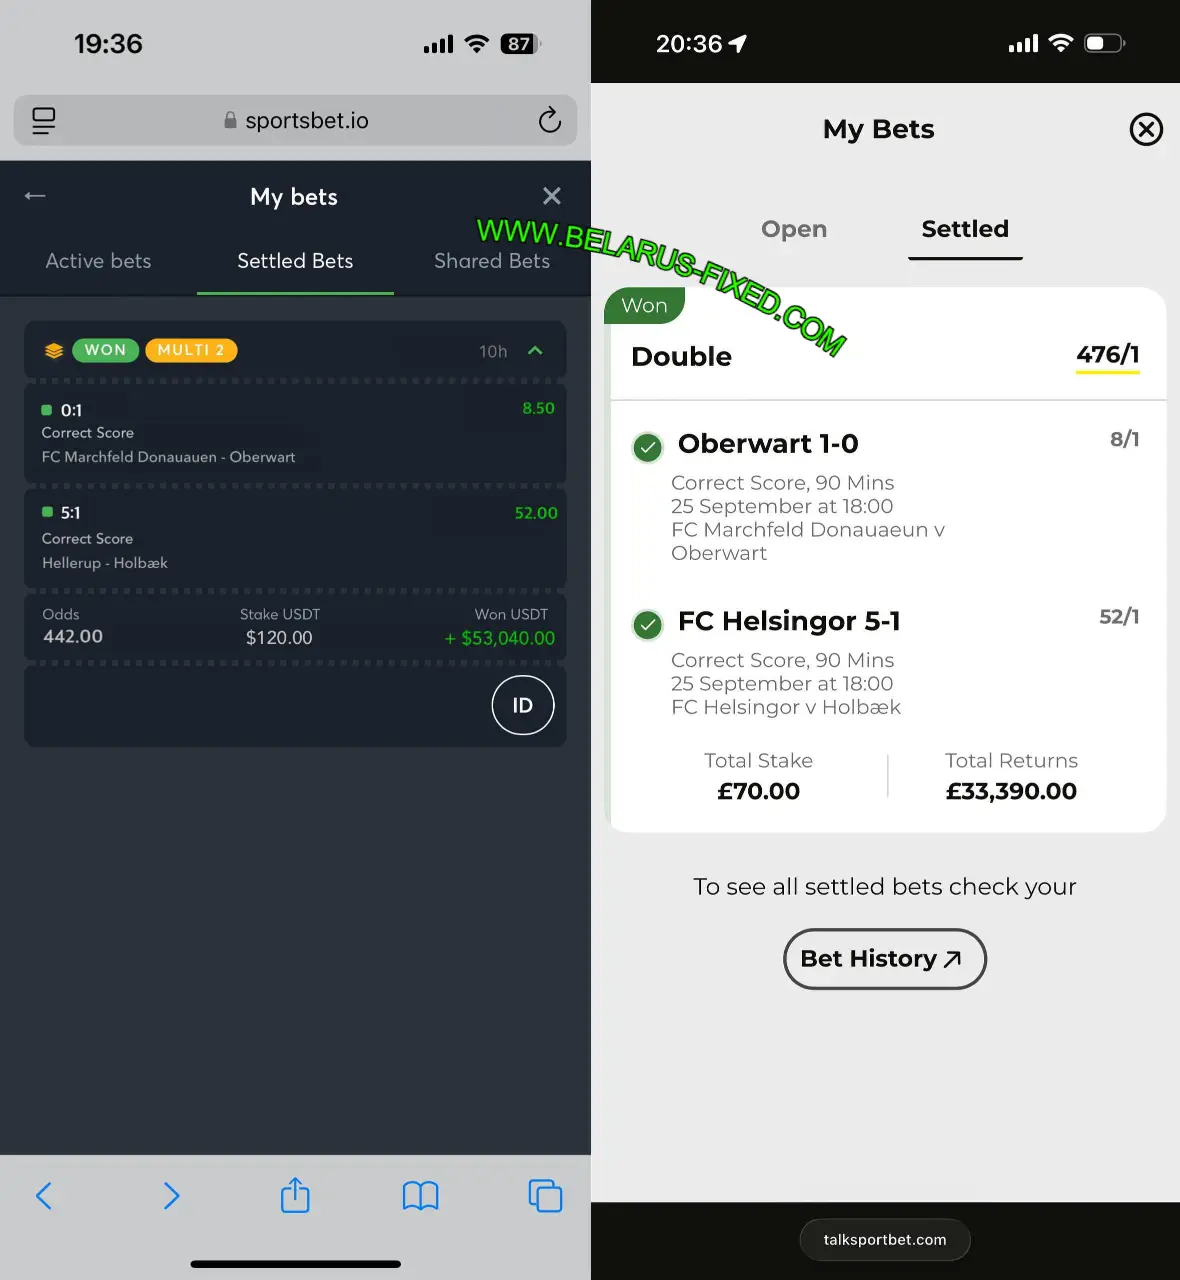Open Bet History link button

(x=885, y=959)
